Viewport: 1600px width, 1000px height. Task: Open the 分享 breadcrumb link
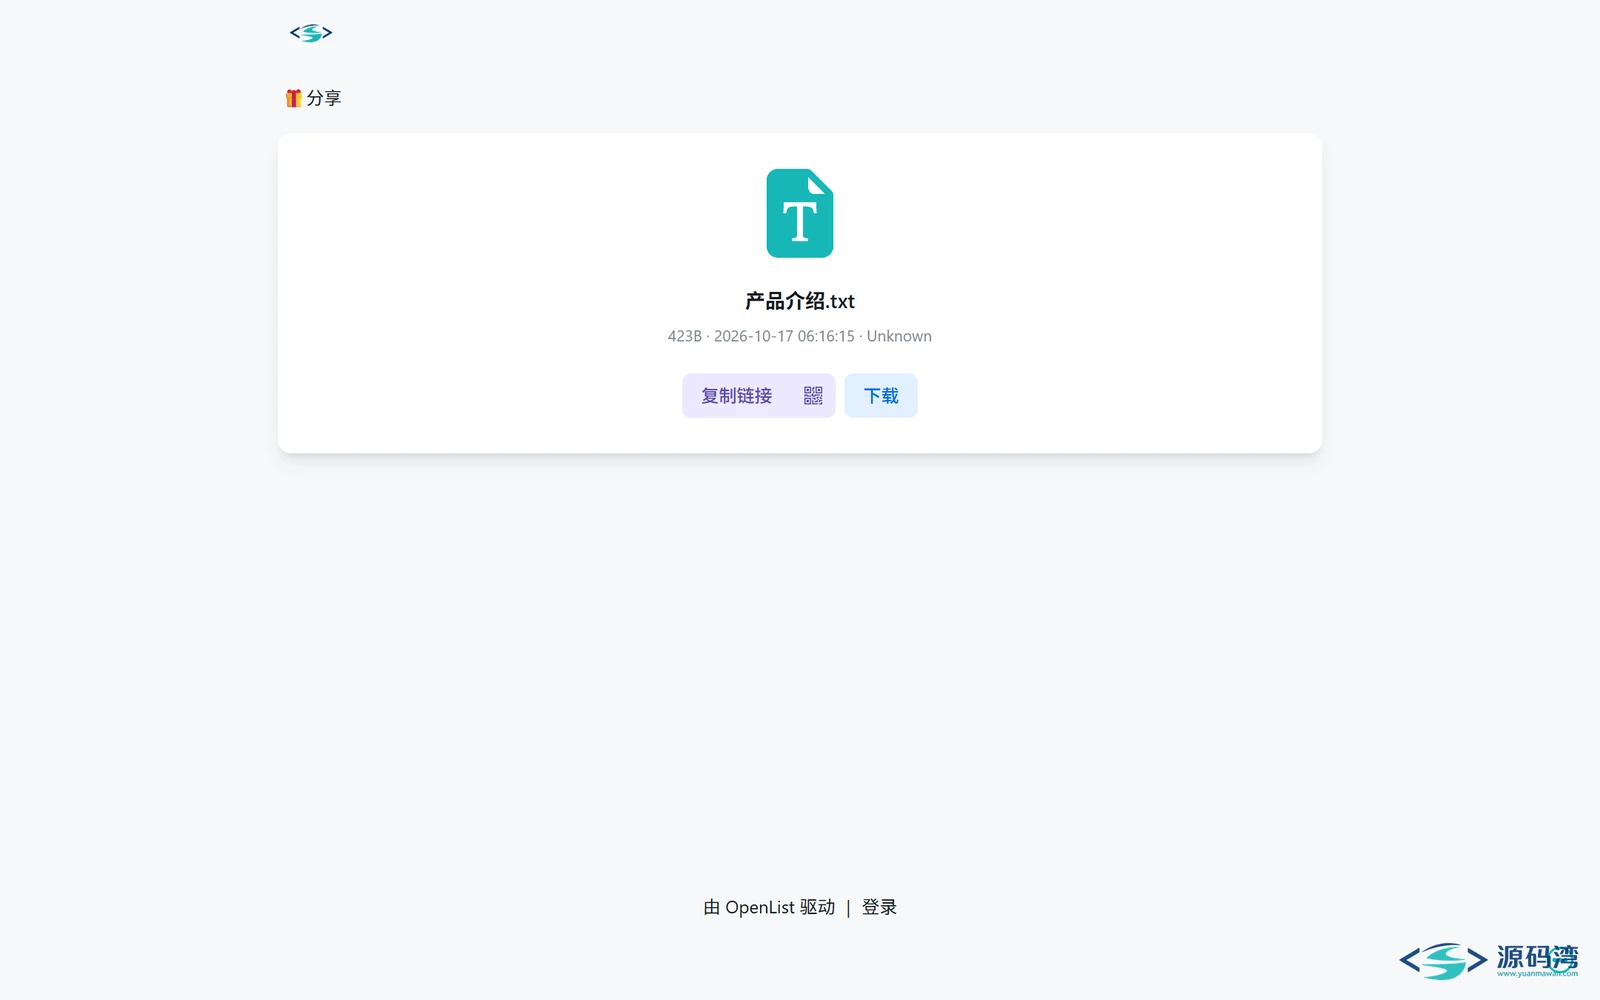[x=313, y=98]
